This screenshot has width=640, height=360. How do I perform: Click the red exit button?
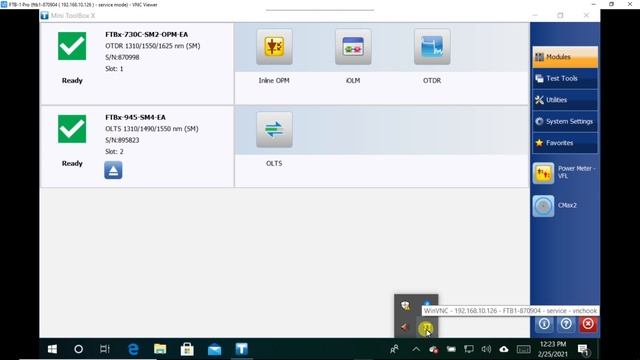click(588, 324)
